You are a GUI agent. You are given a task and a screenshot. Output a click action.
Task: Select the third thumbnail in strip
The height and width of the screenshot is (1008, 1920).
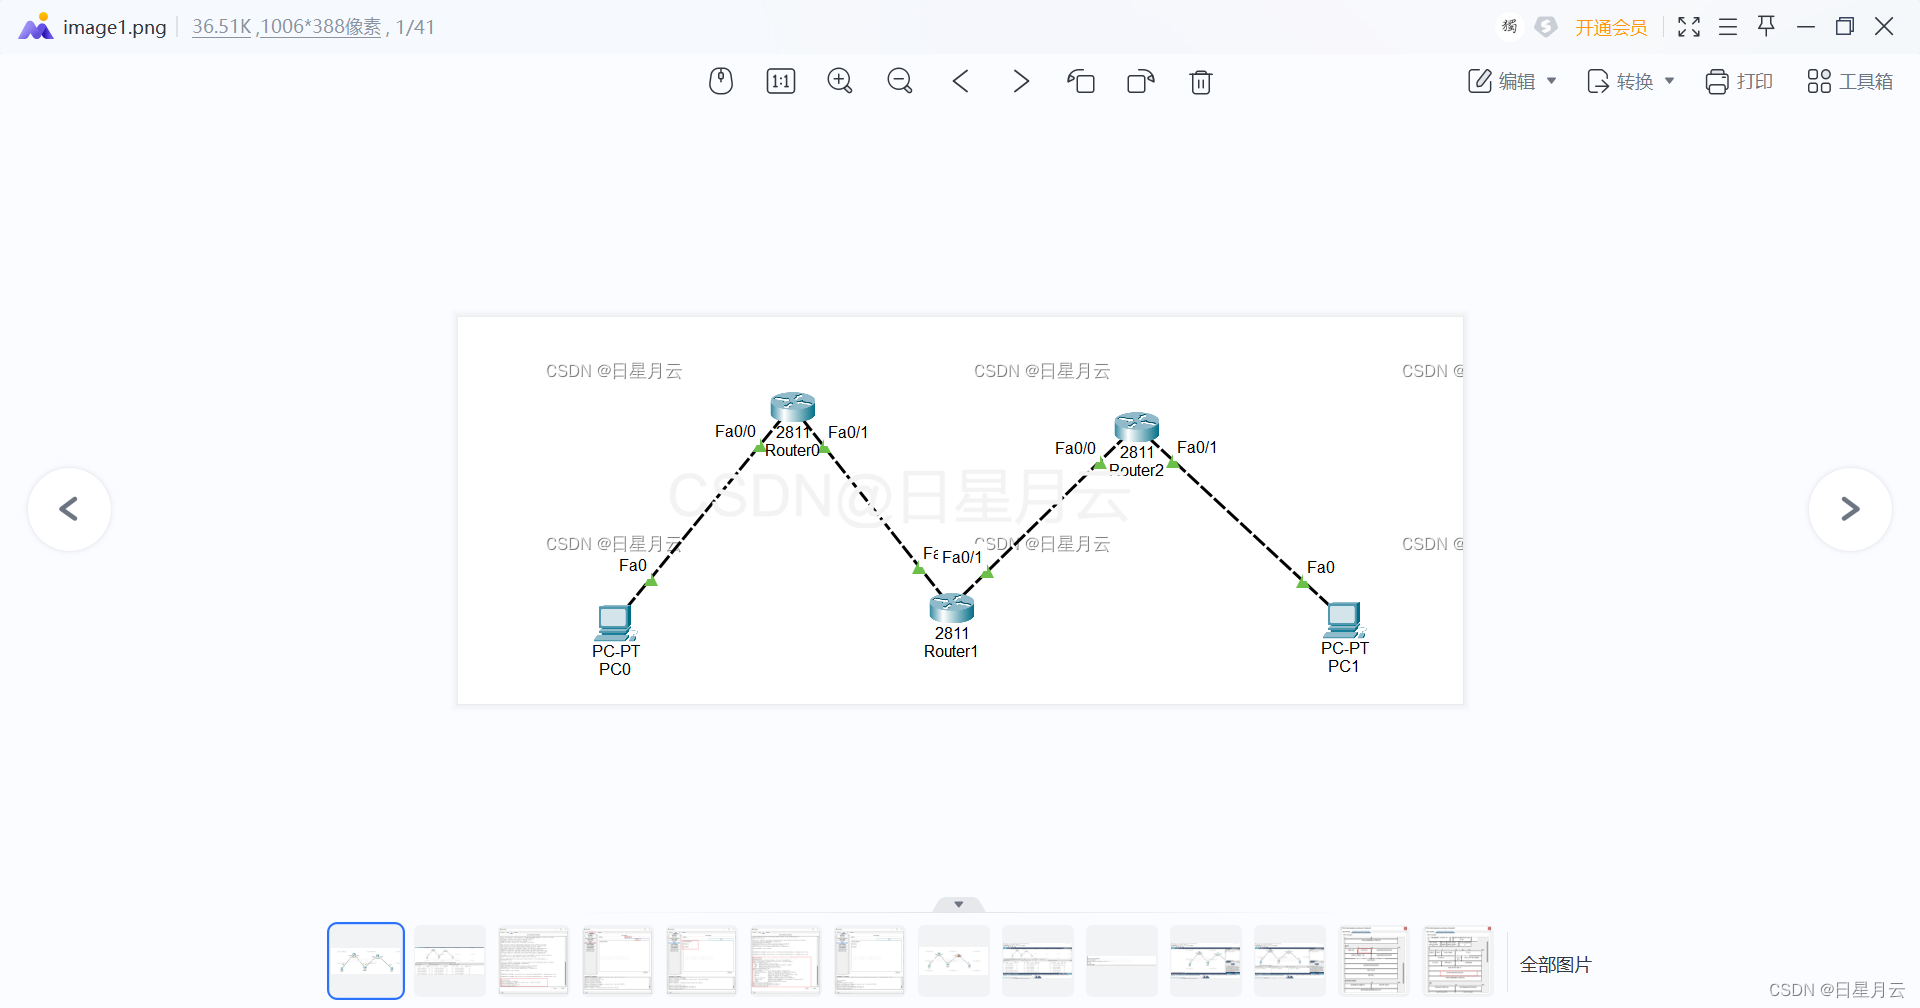tap(534, 961)
